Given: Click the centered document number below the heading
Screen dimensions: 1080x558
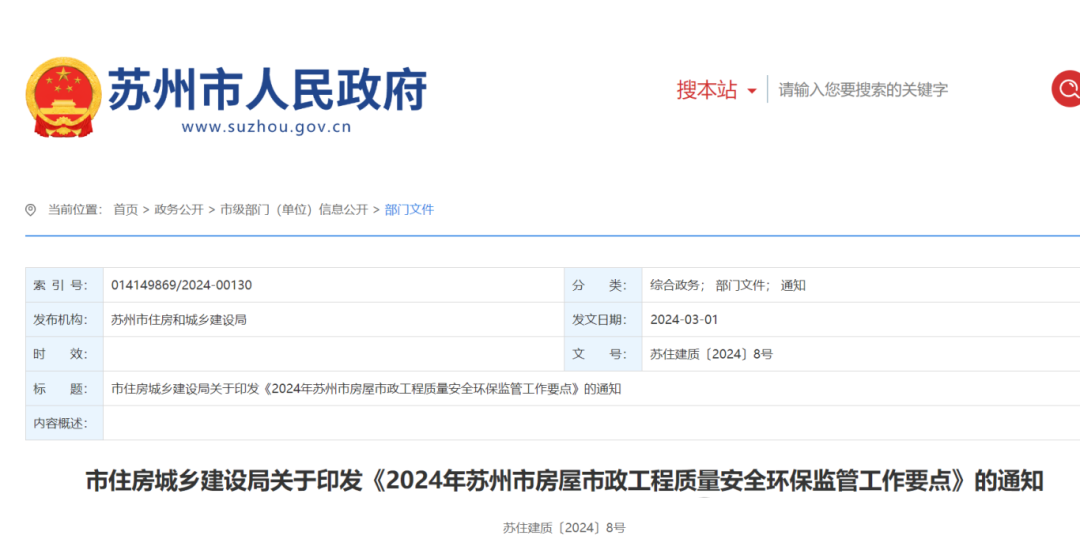Looking at the screenshot, I should click(x=564, y=527).
